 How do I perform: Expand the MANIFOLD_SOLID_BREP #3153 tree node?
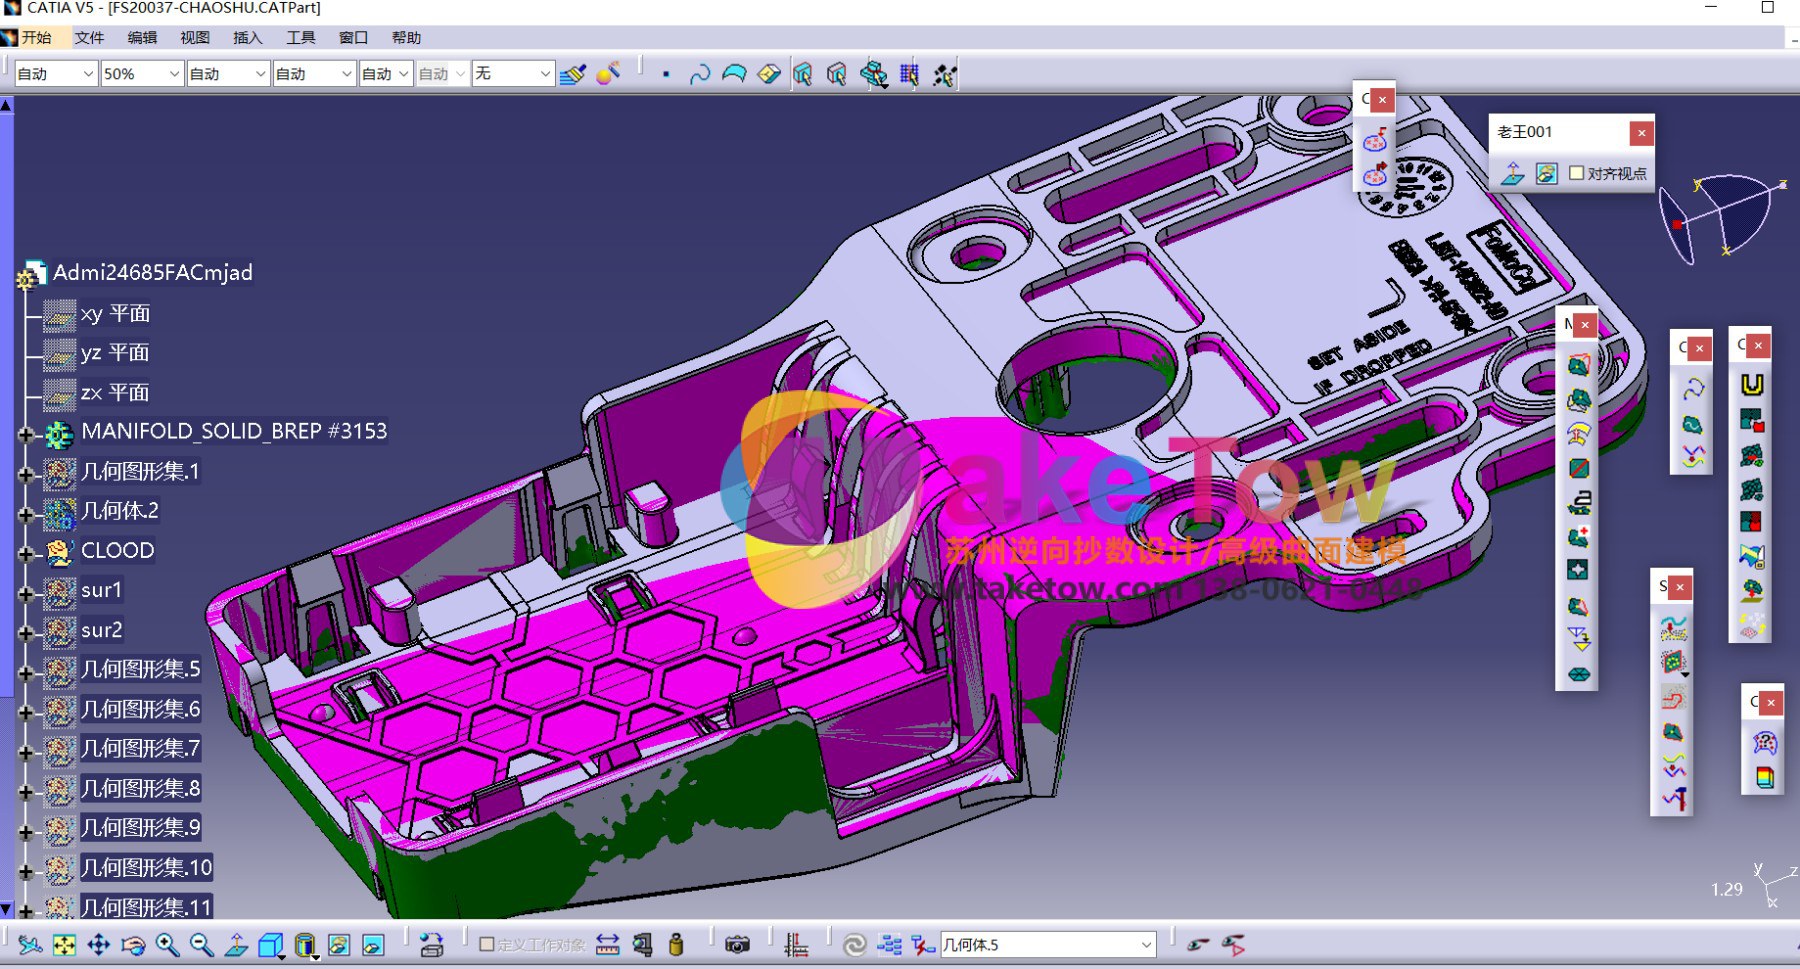click(x=26, y=434)
